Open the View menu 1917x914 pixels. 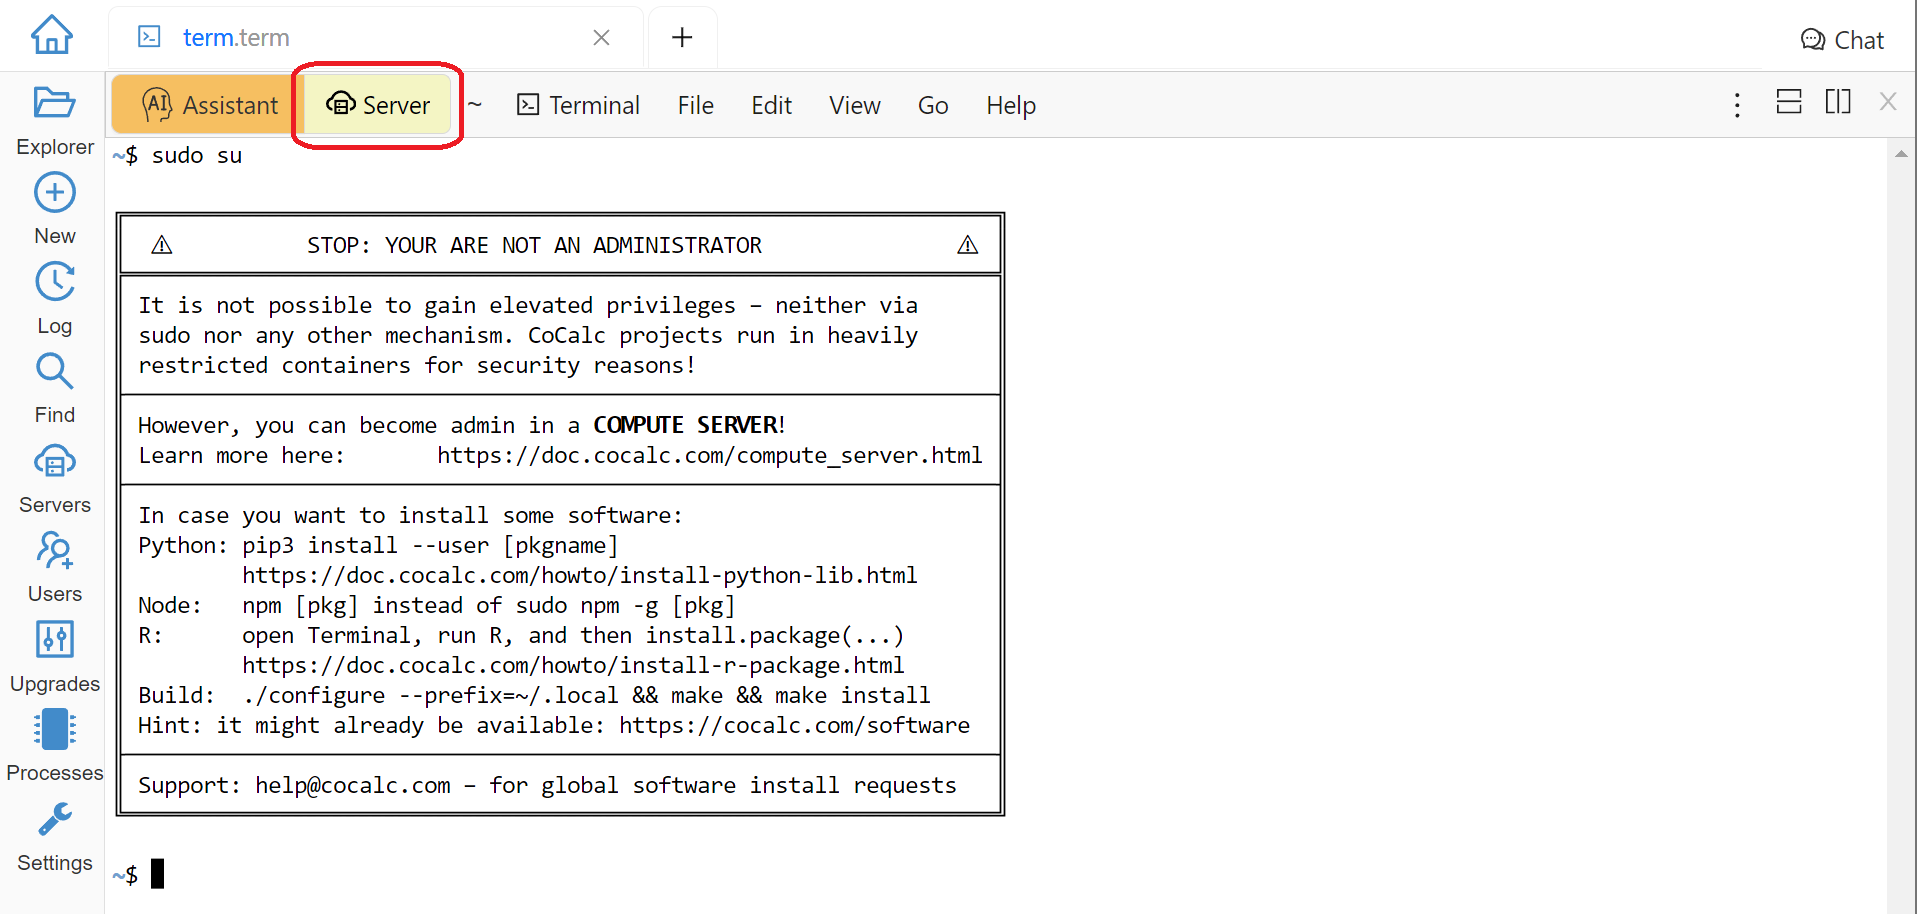[854, 105]
